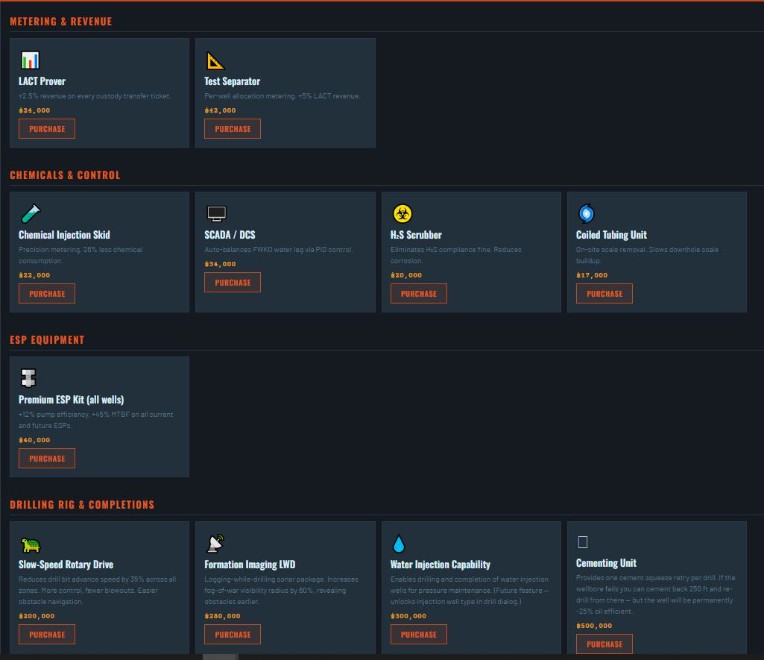Buy the H₂S Scrubber
The height and width of the screenshot is (660, 764).
click(x=419, y=294)
